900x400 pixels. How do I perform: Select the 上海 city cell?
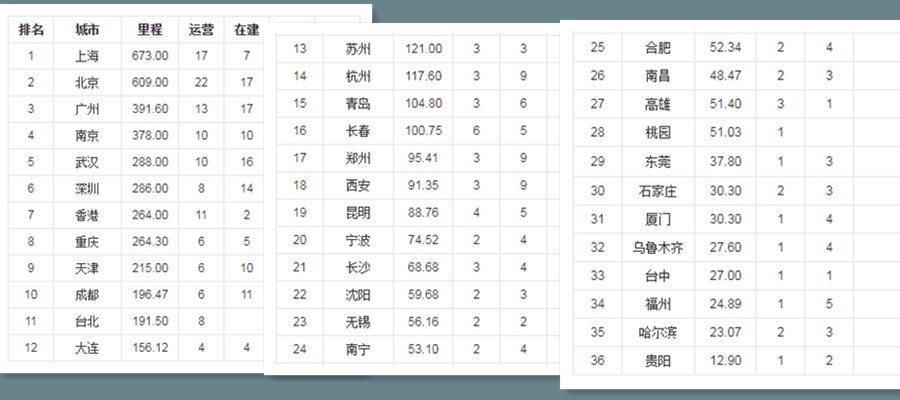[87, 56]
